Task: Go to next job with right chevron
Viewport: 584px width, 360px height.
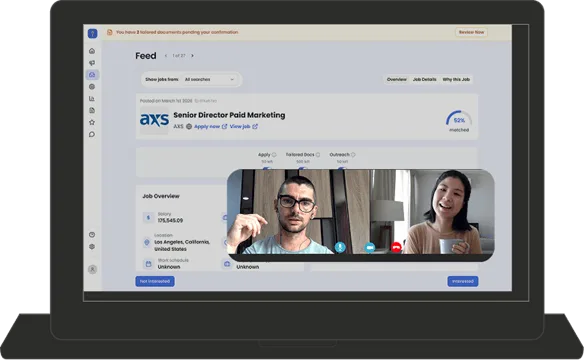Action: tap(193, 56)
